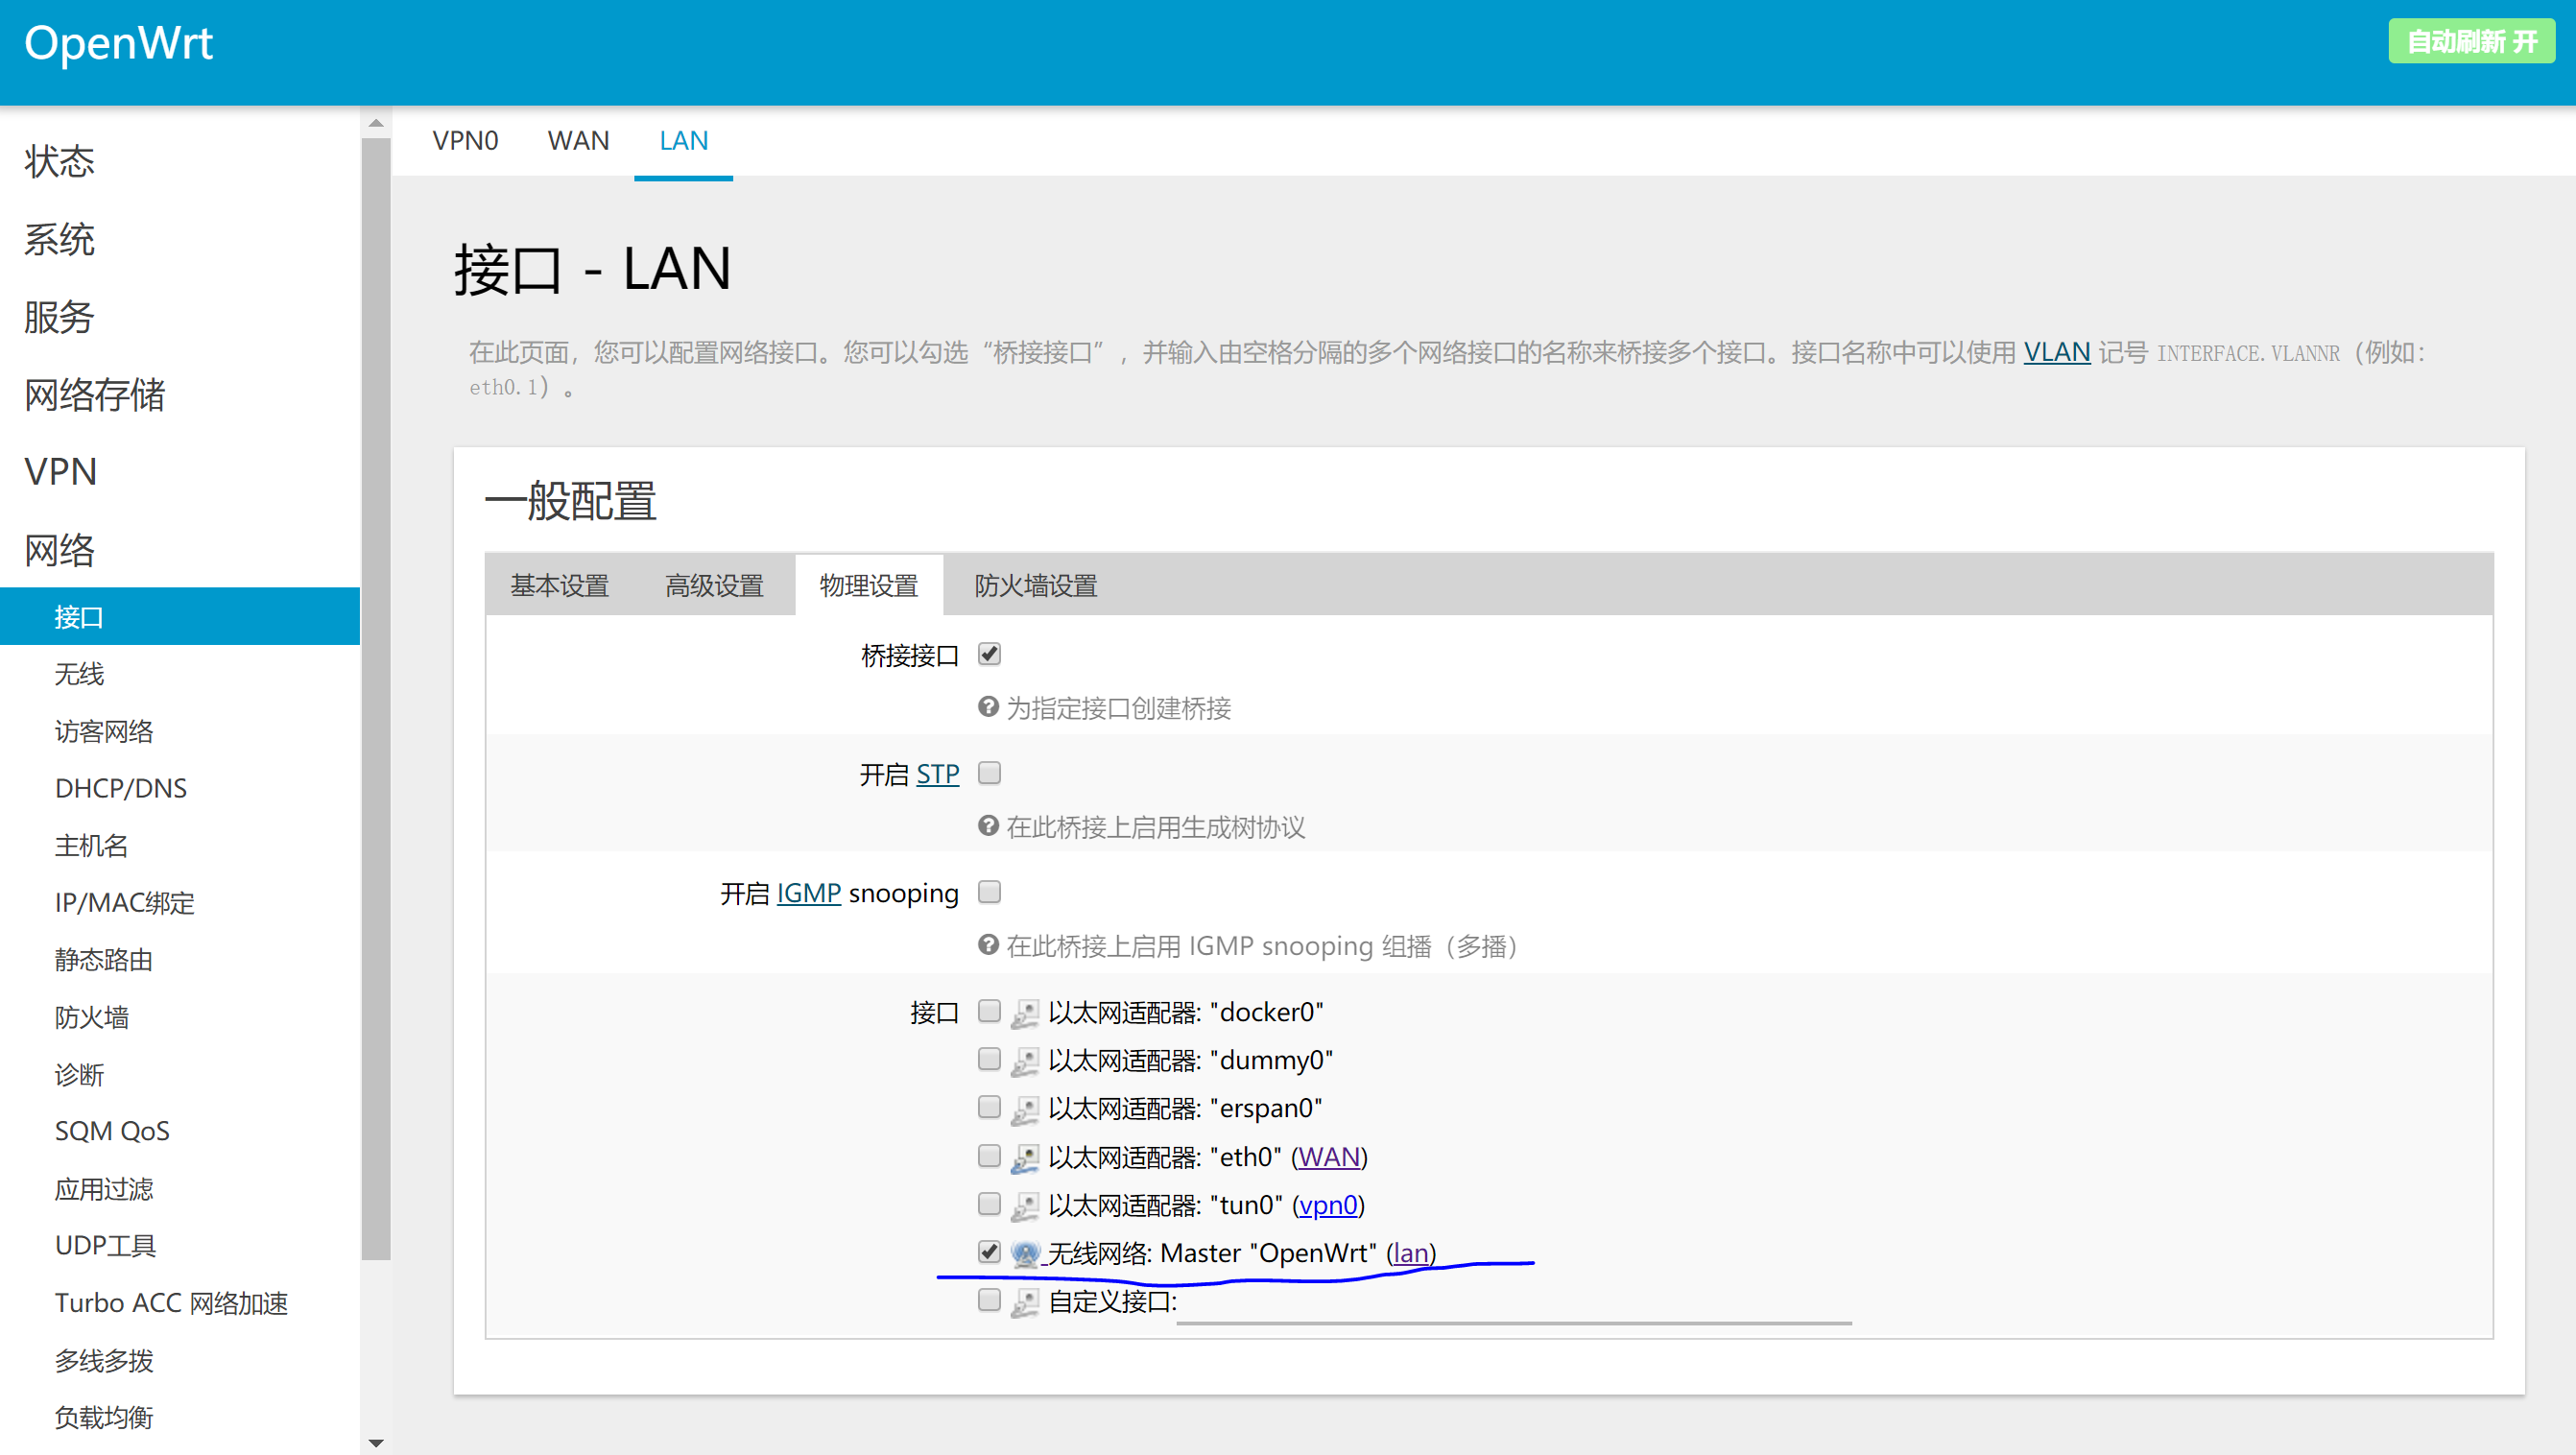Screen dimensions: 2576x1455
Task: Open the VLAN documentation link
Action: click(2056, 352)
